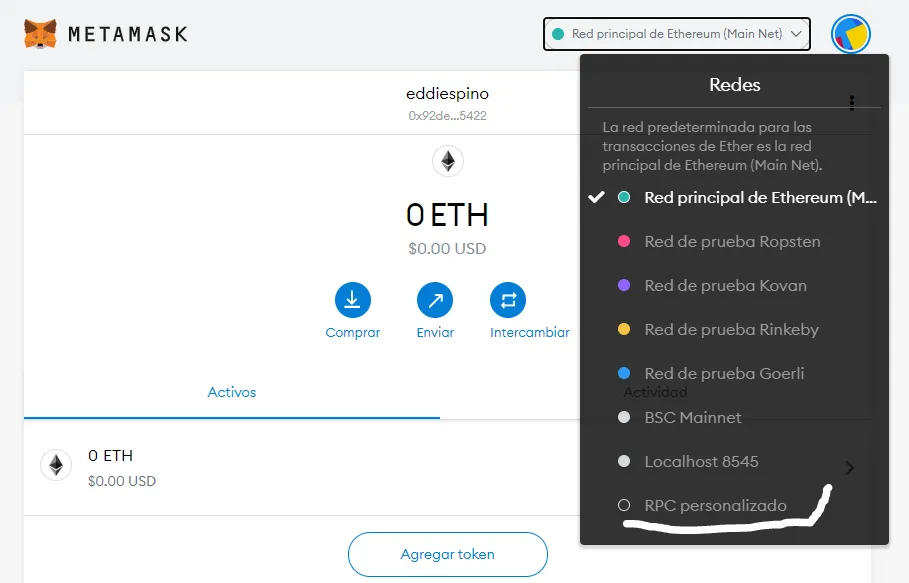
Task: Click the Agregar token button
Action: pyautogui.click(x=448, y=555)
